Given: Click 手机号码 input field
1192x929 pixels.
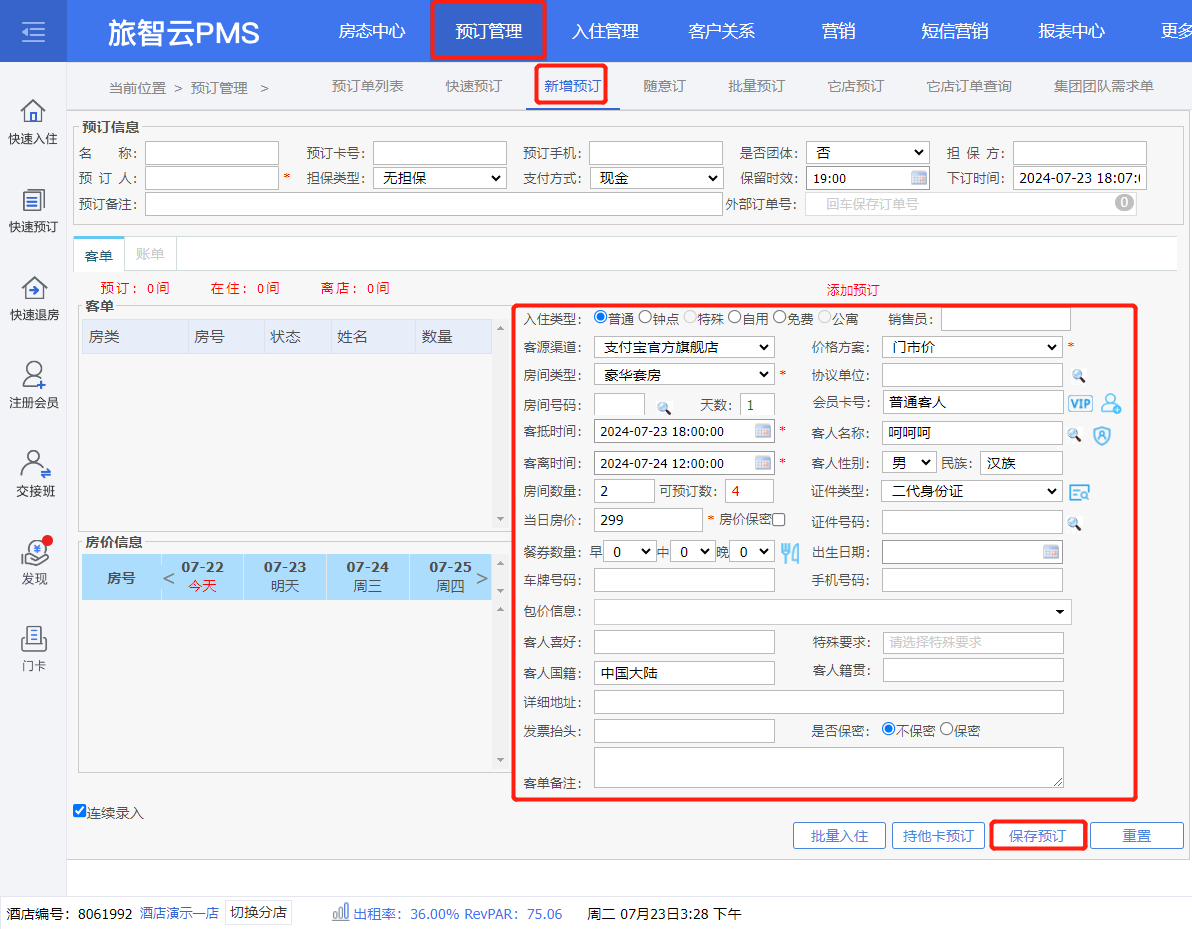Looking at the screenshot, I should tap(972, 580).
